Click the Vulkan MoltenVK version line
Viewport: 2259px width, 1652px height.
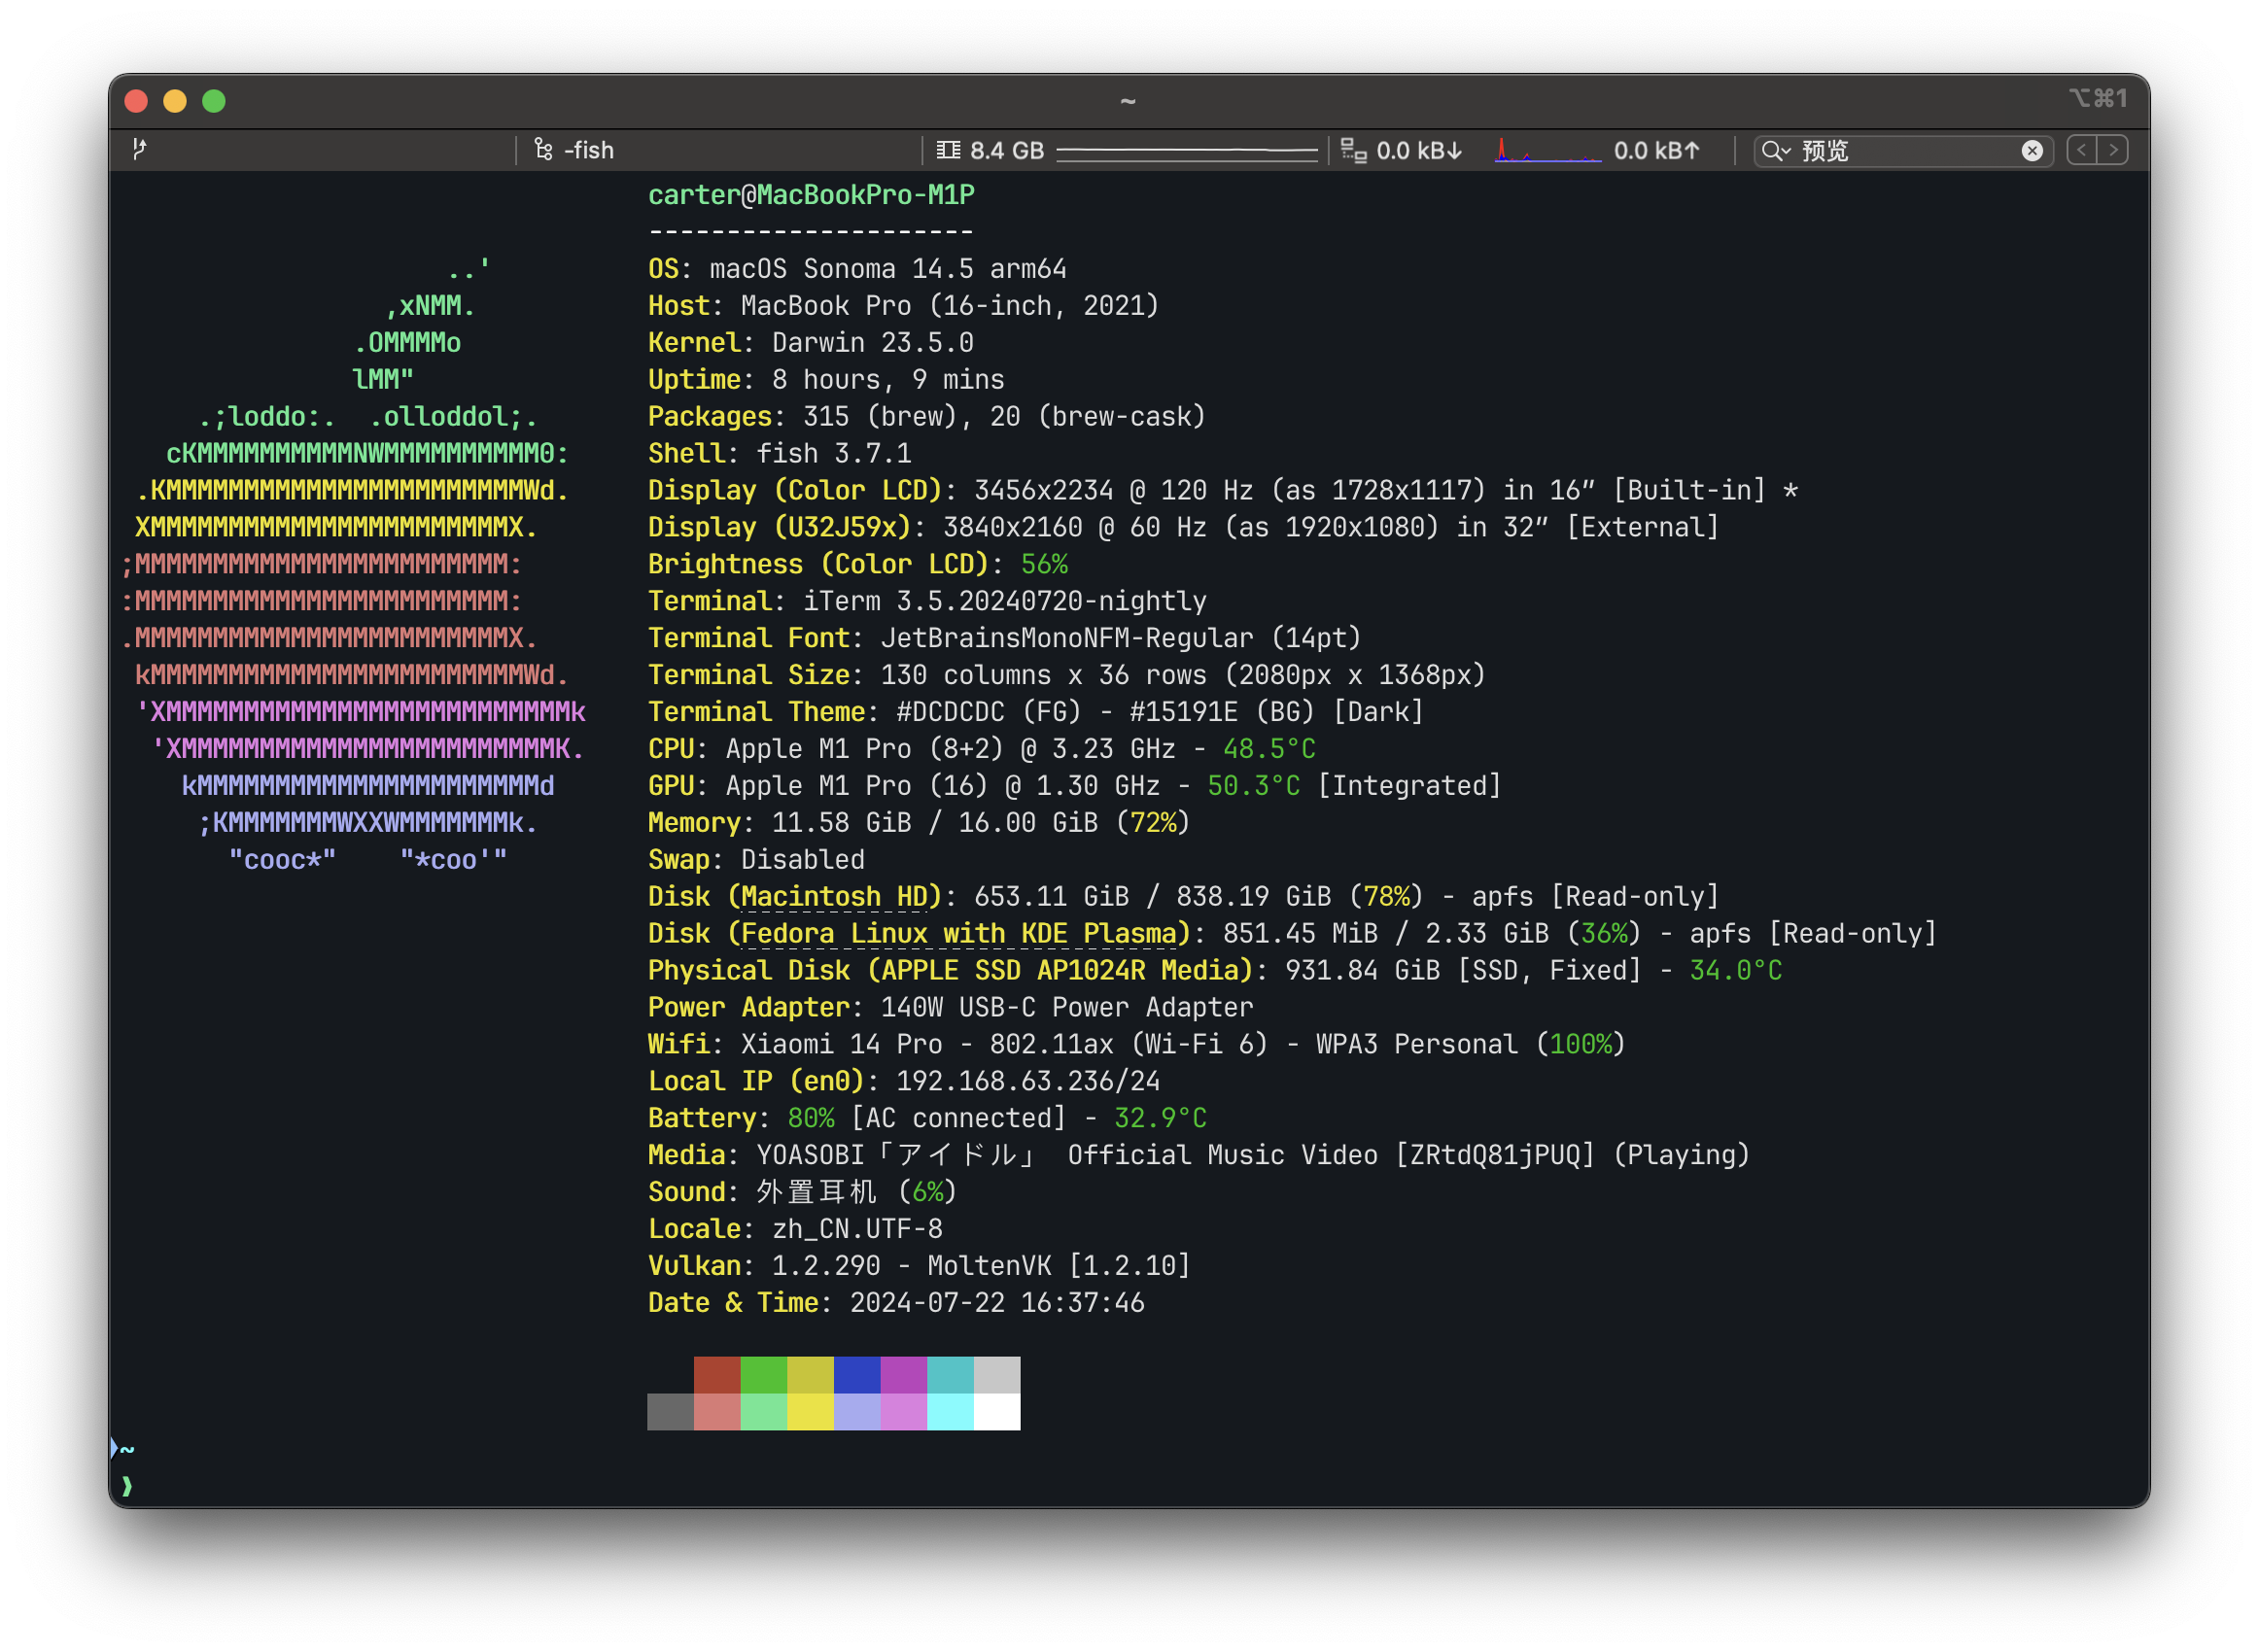click(x=919, y=1268)
